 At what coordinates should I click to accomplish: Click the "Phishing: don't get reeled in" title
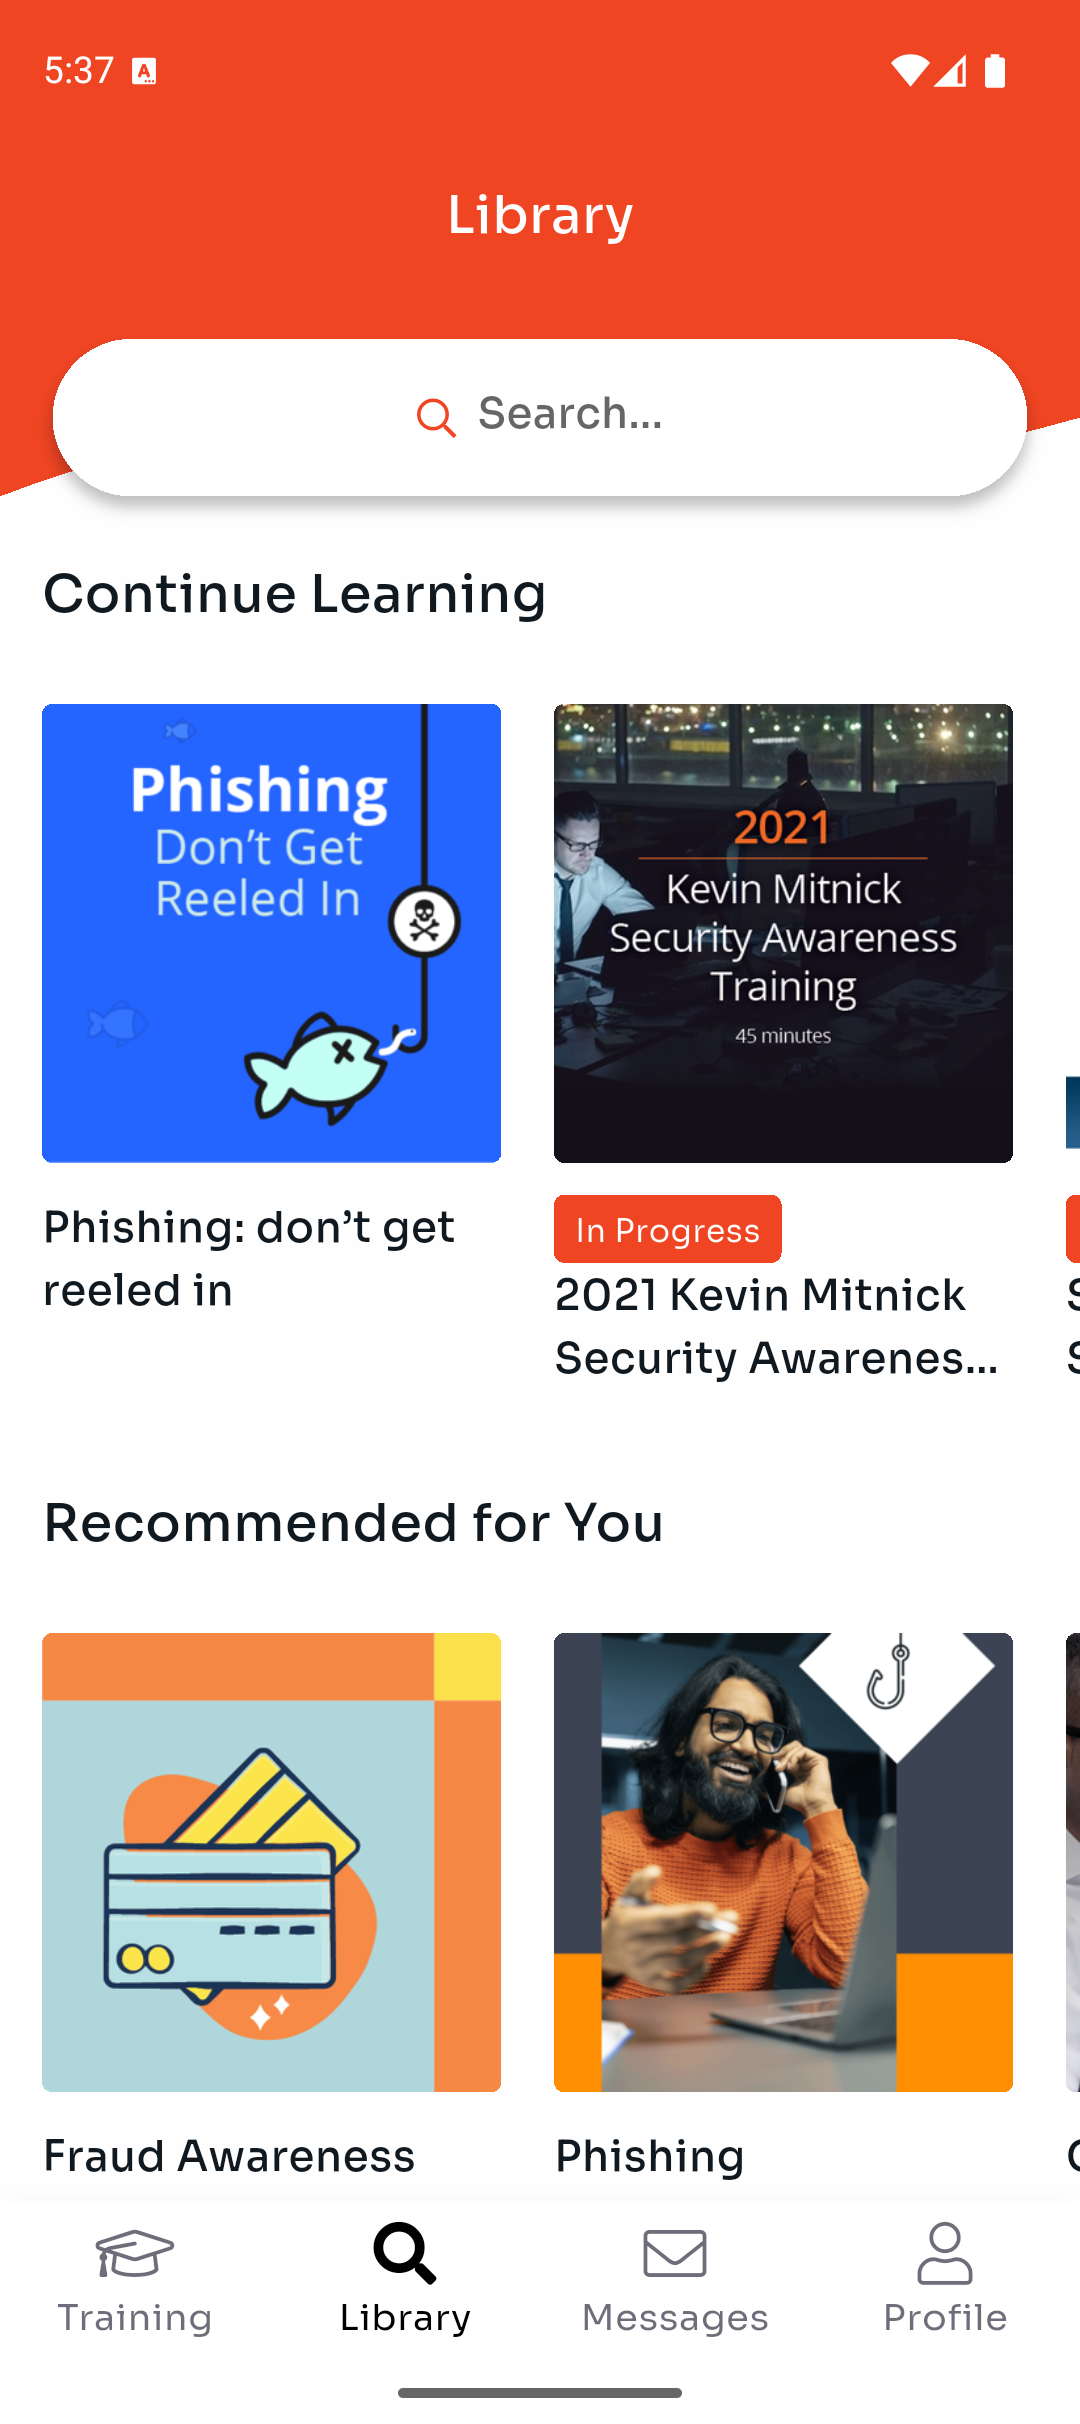click(249, 1258)
